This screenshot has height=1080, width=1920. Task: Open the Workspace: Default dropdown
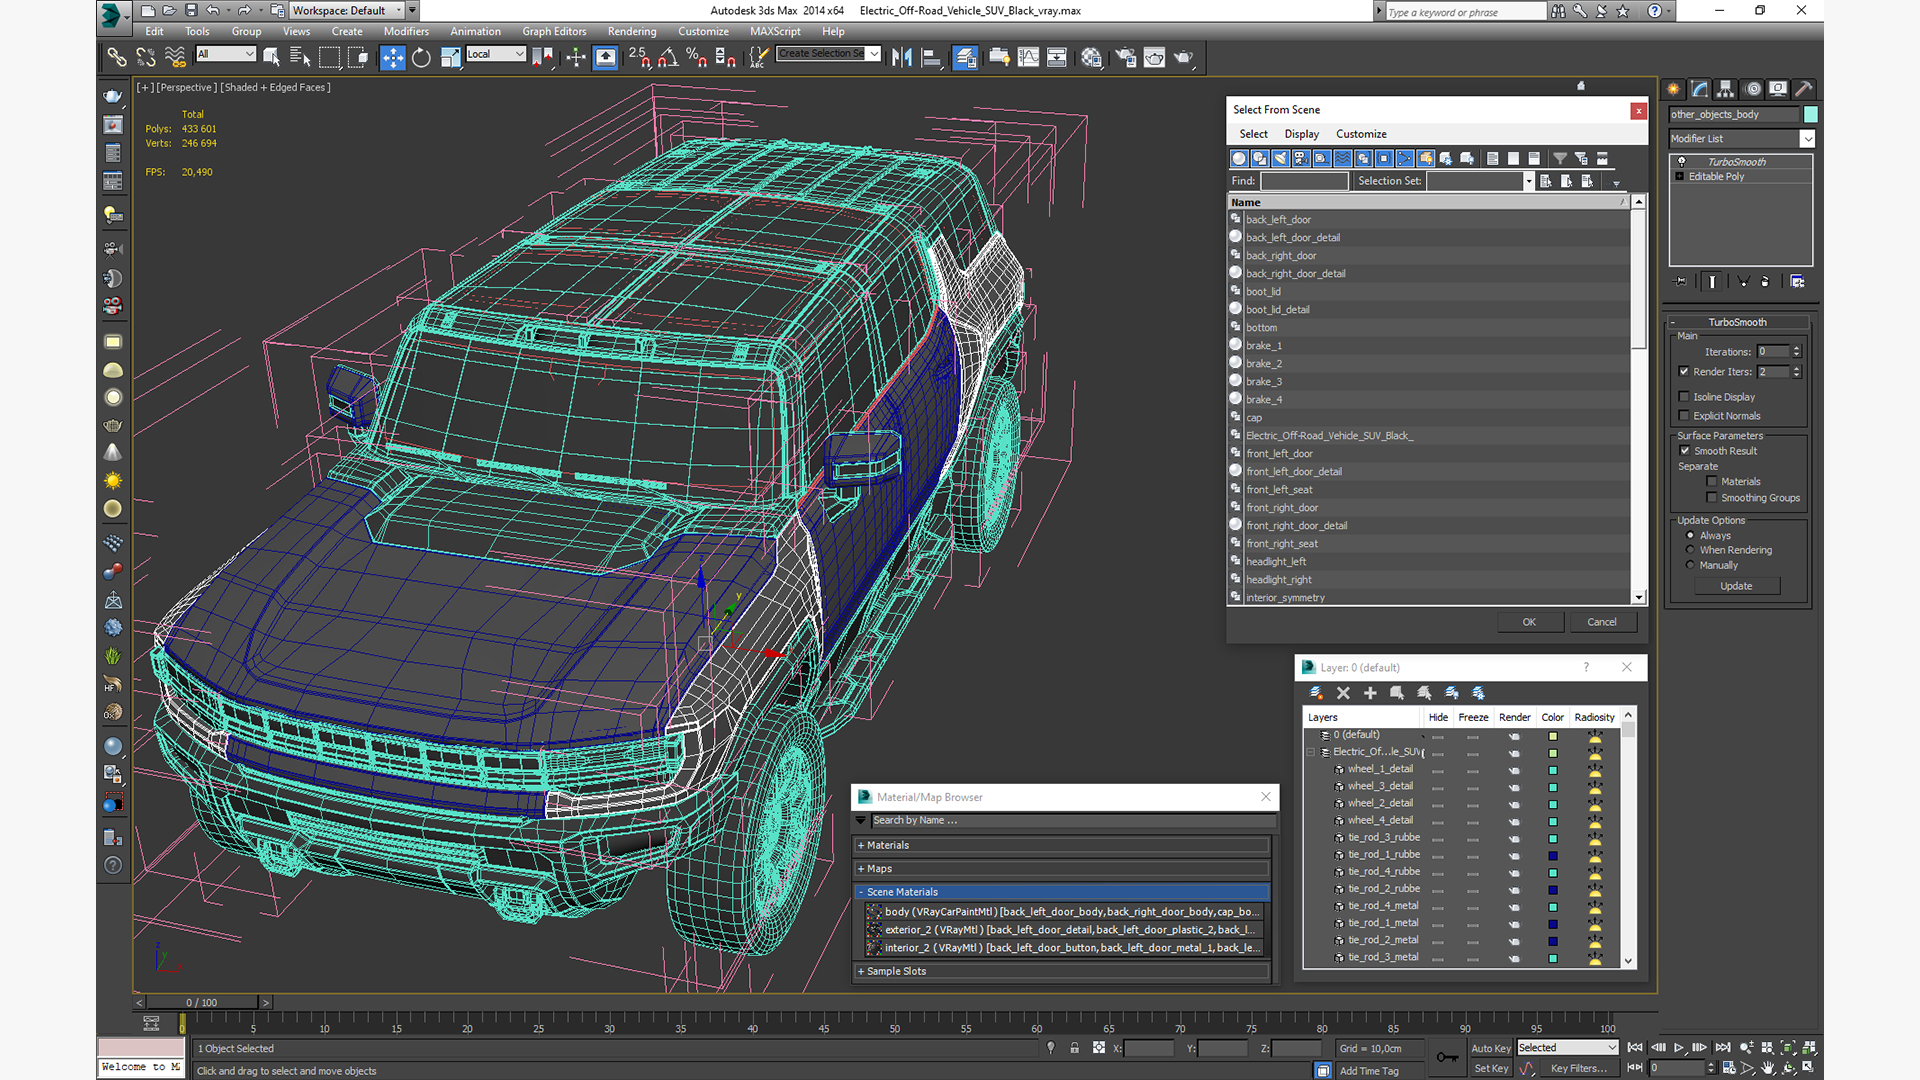(347, 10)
